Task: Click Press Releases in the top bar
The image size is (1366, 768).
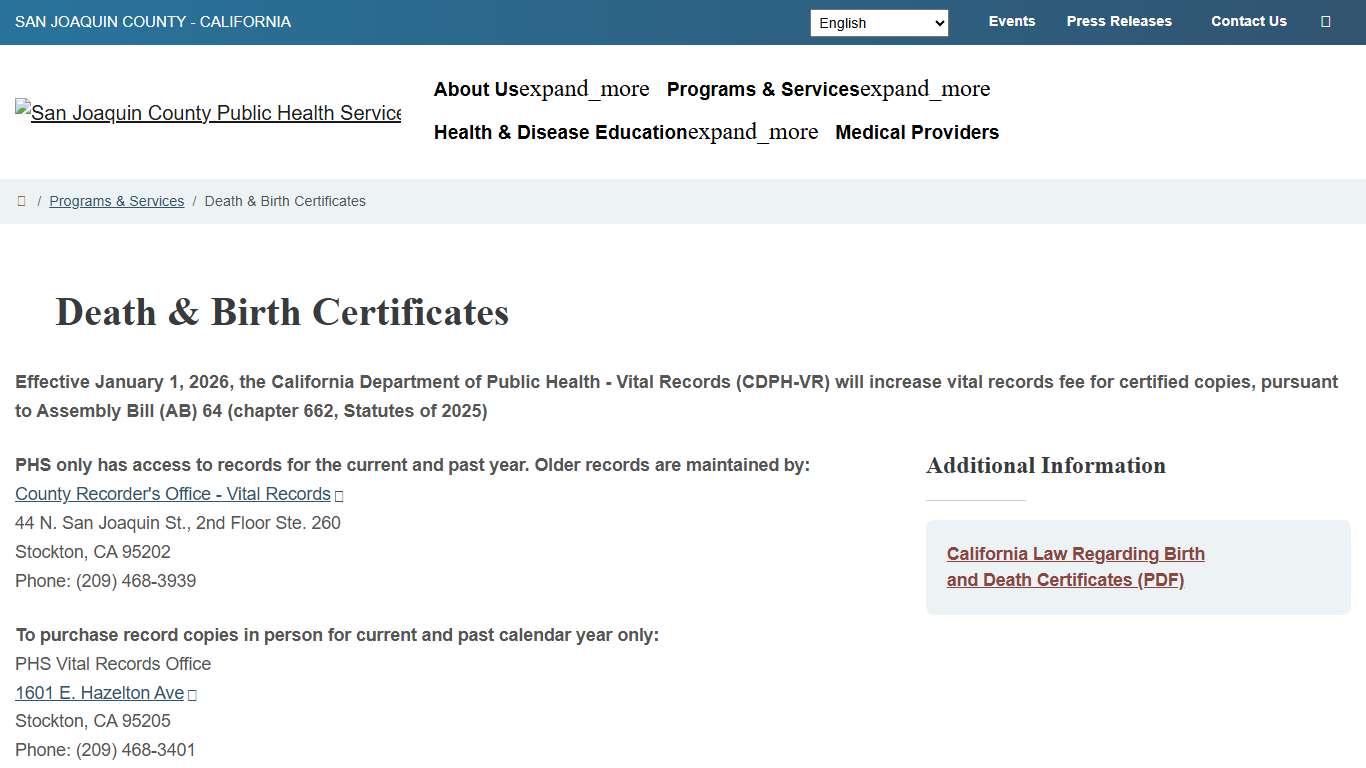Action: [x=1119, y=21]
